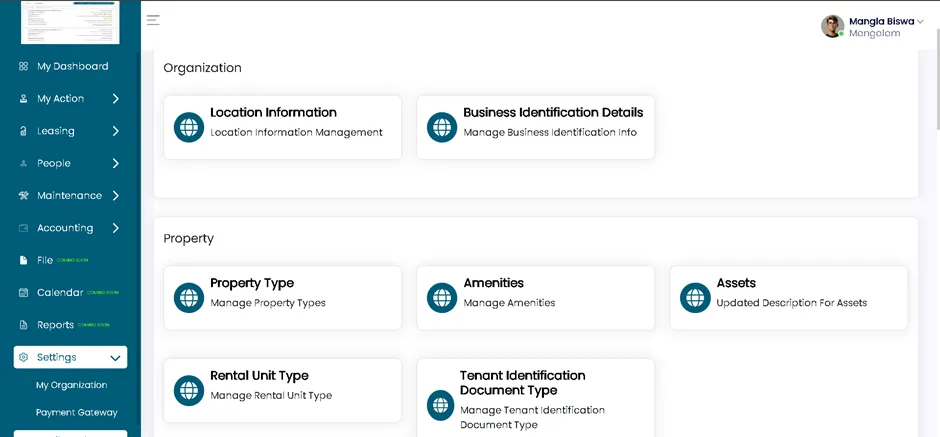Image resolution: width=940 pixels, height=437 pixels.
Task: Click globe icon beside Business Identification Details
Action: tap(442, 127)
